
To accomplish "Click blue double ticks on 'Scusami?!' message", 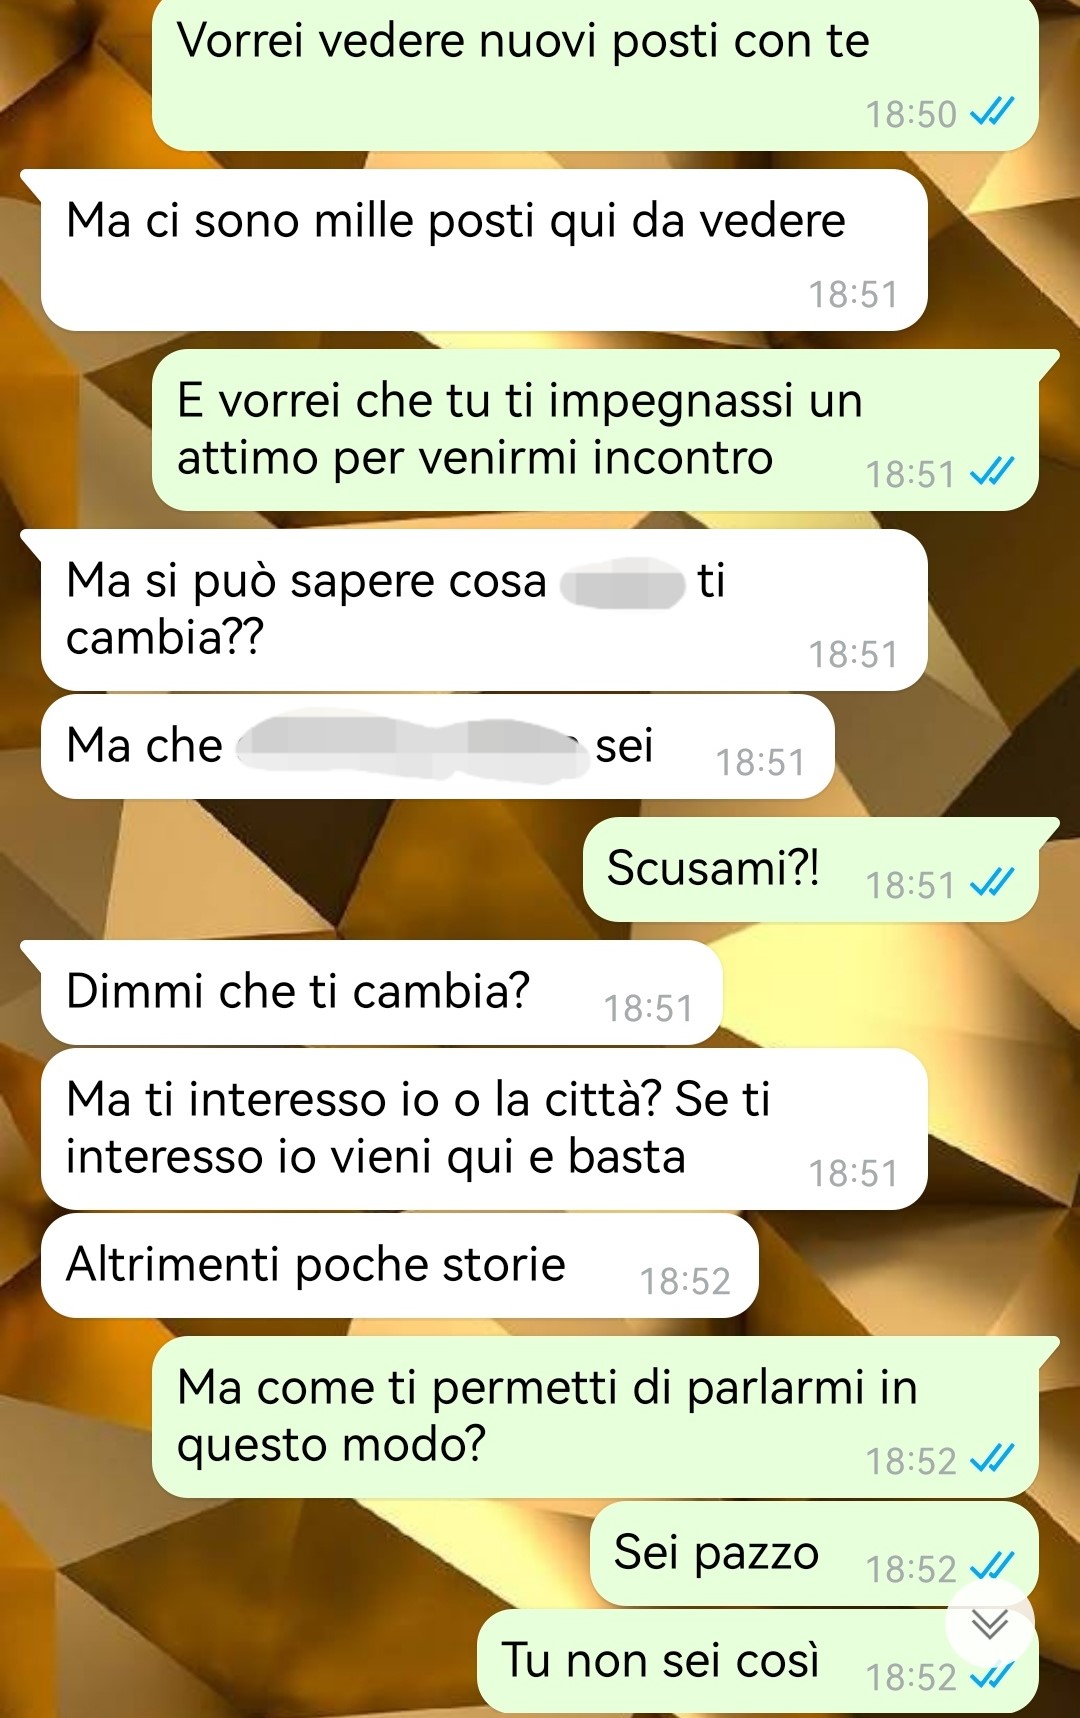I will coord(993,883).
